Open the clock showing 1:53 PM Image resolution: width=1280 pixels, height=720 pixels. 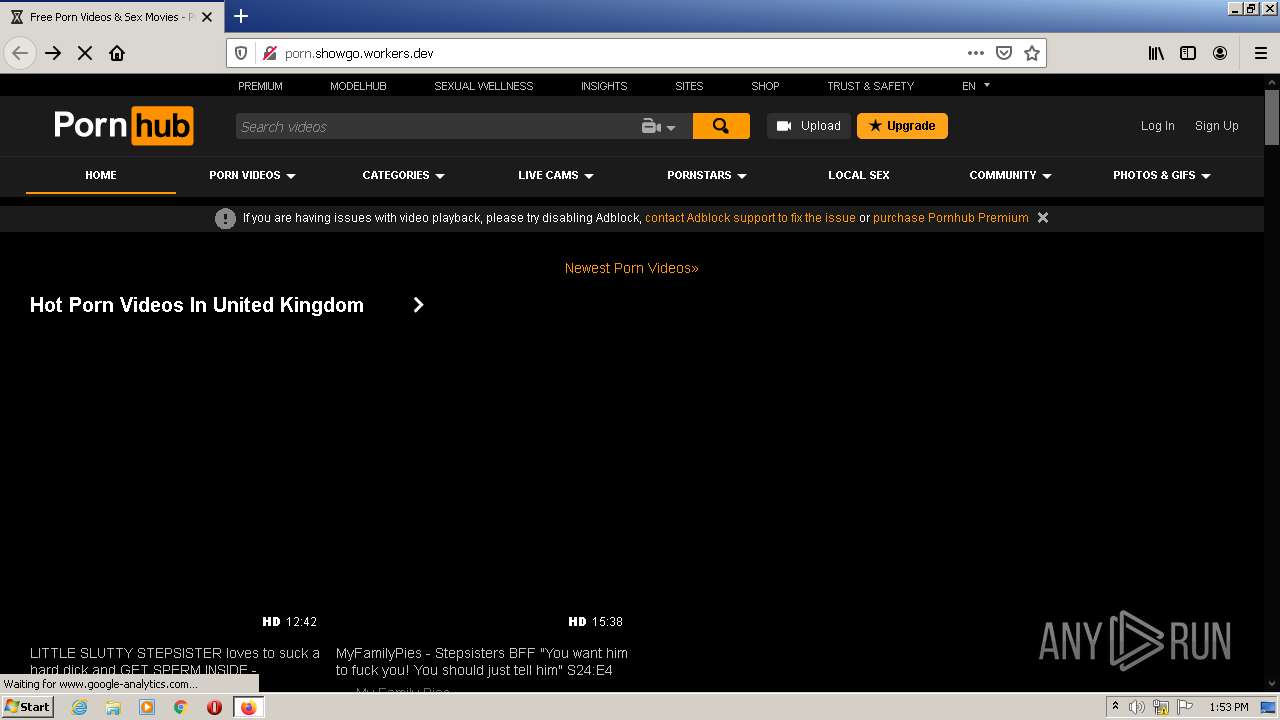point(1229,707)
